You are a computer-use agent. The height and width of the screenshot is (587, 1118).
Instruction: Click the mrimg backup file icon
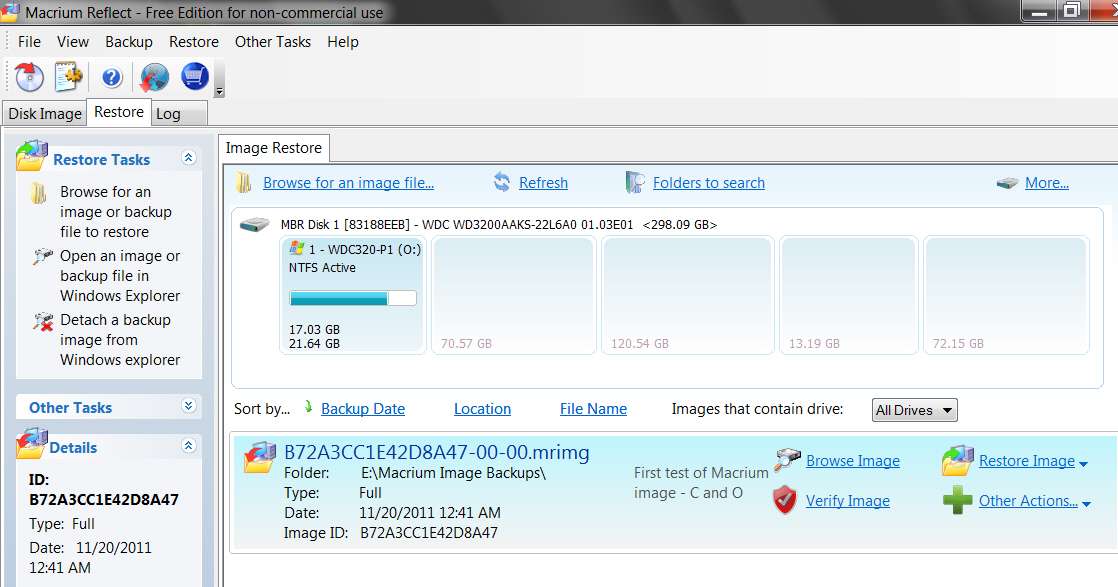click(260, 457)
